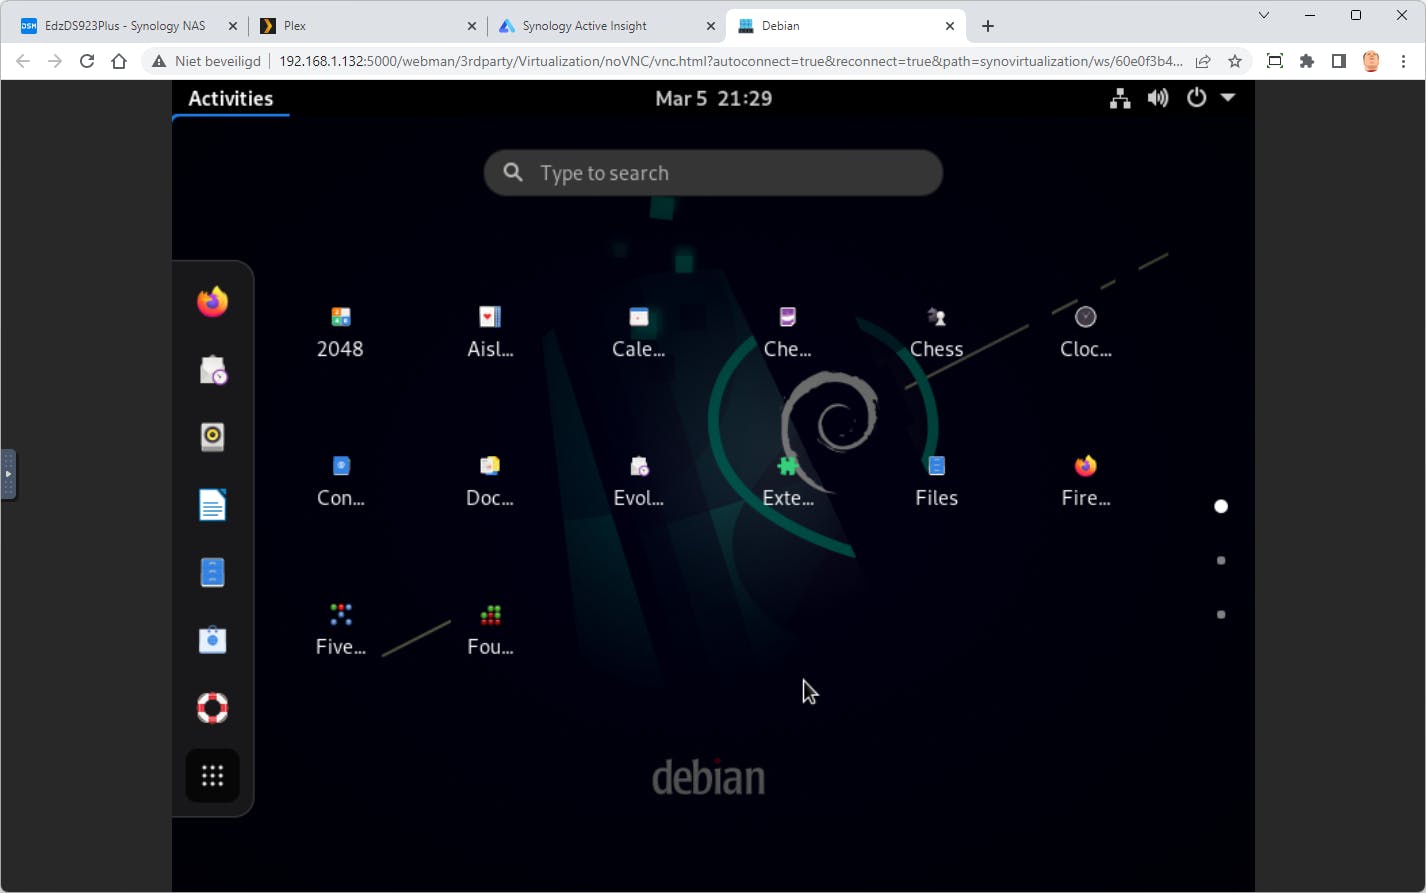Screen dimensions: 1426x893
Task: Go back in the browser
Action: click(23, 61)
